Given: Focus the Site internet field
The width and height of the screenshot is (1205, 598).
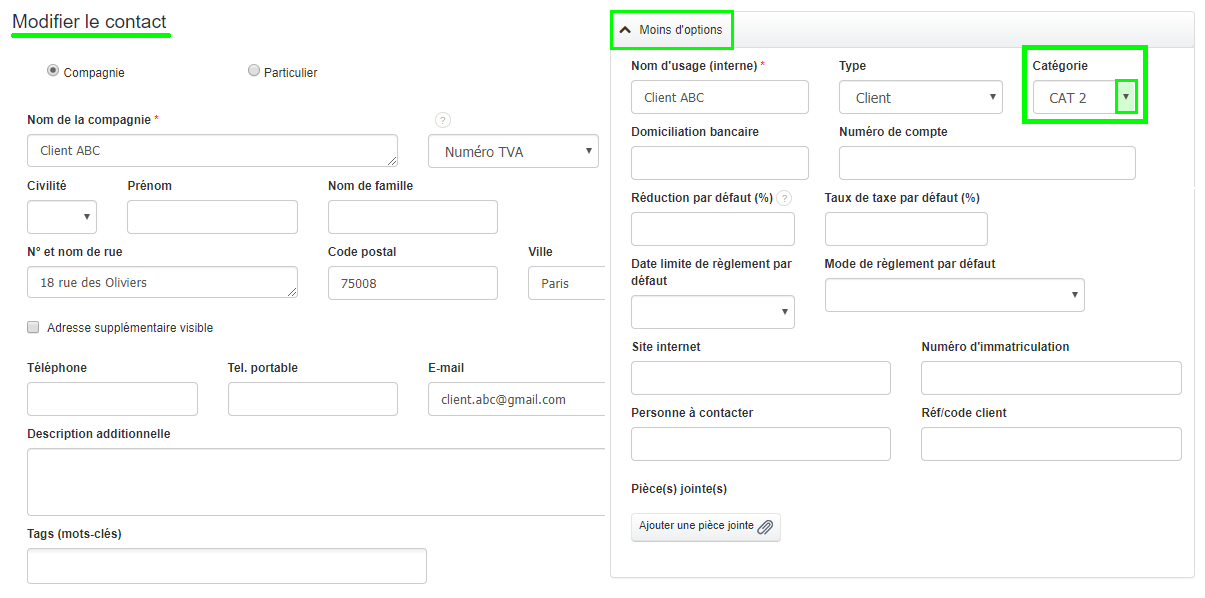Looking at the screenshot, I should [x=760, y=378].
